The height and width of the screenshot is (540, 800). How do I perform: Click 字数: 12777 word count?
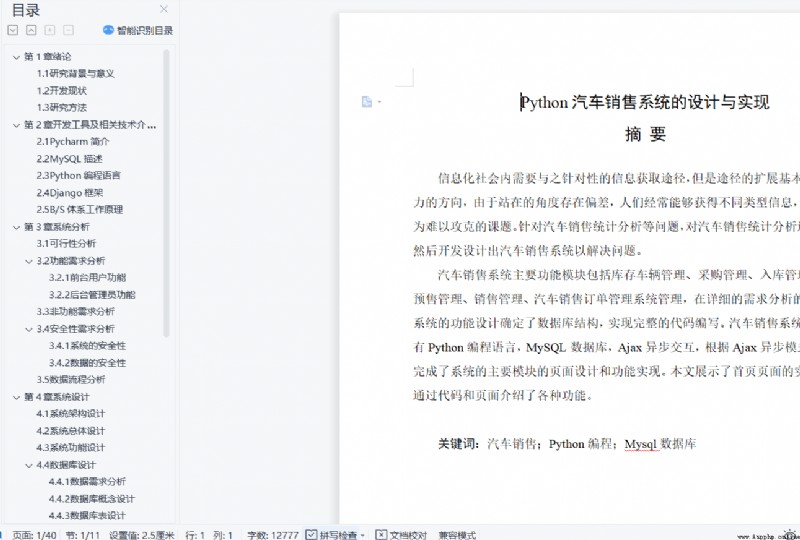click(x=273, y=535)
